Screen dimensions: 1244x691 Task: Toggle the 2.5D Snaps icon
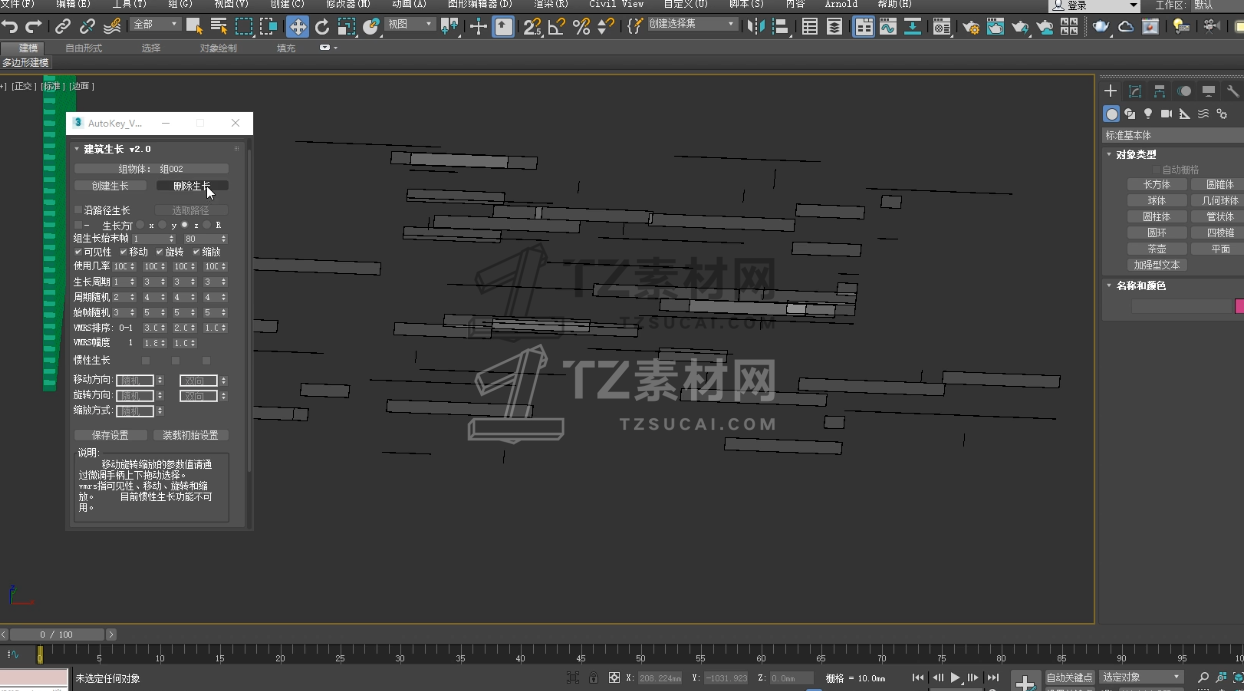click(x=532, y=26)
